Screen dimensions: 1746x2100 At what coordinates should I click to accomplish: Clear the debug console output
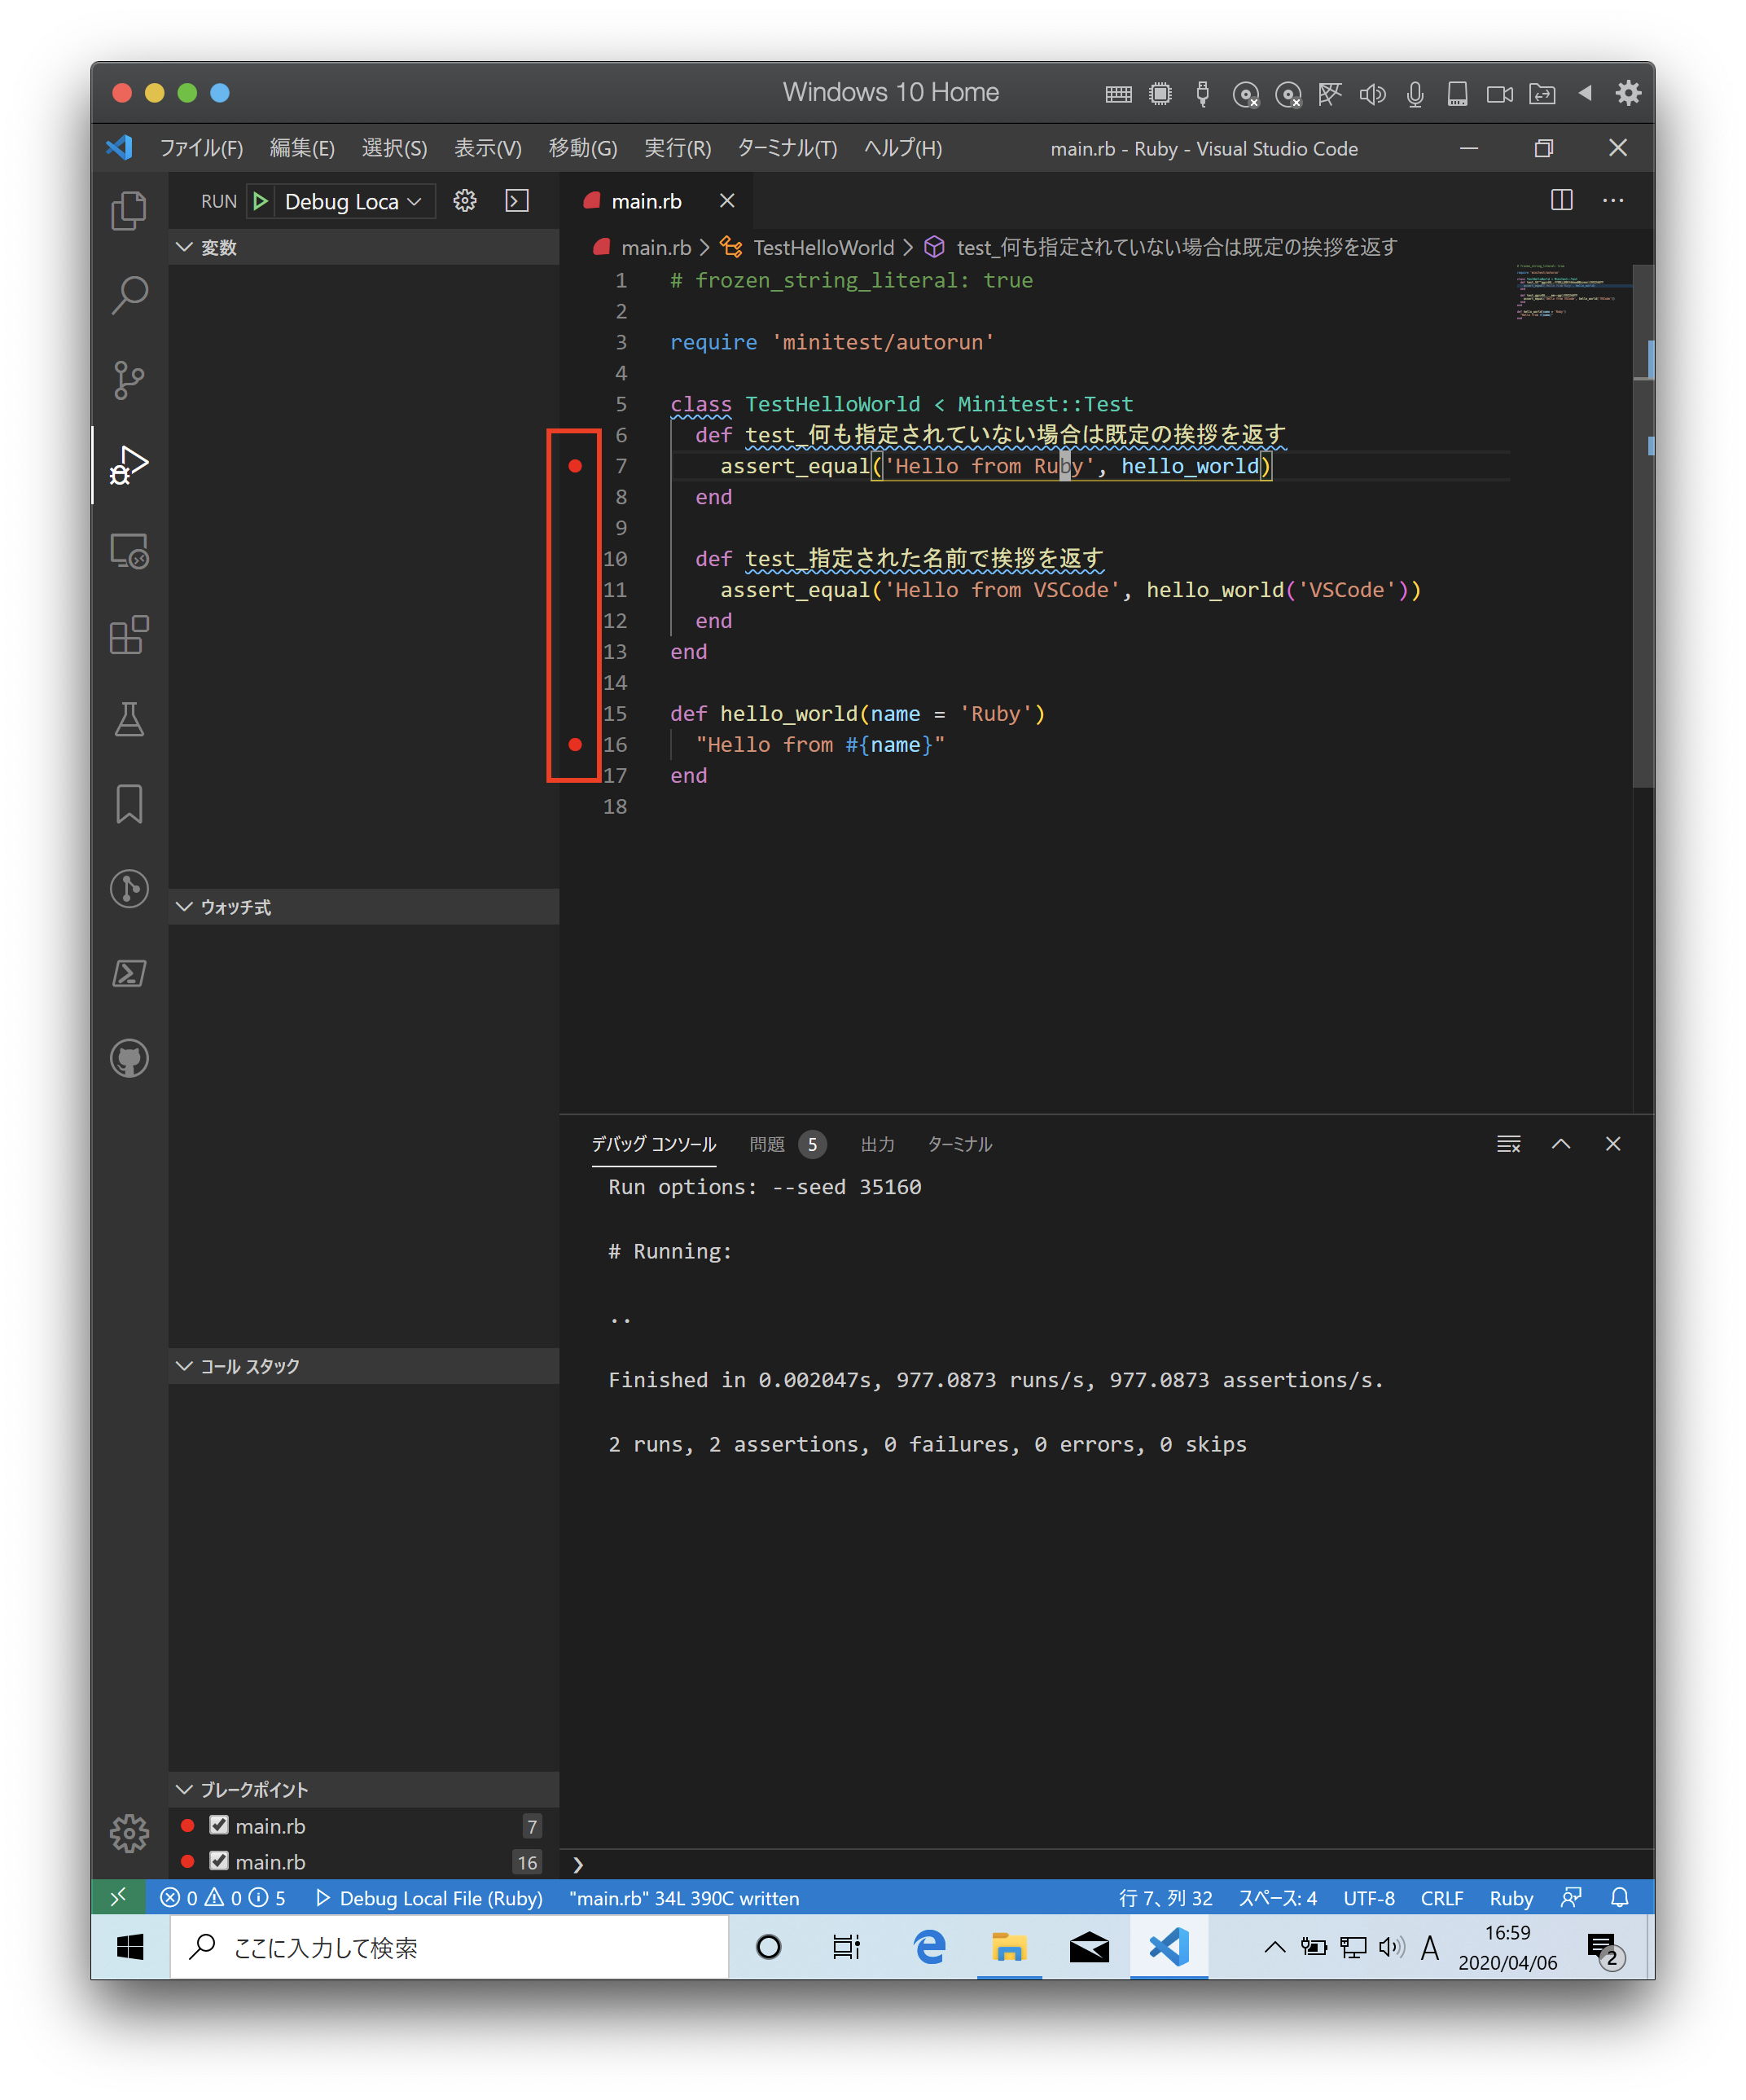click(1508, 1144)
